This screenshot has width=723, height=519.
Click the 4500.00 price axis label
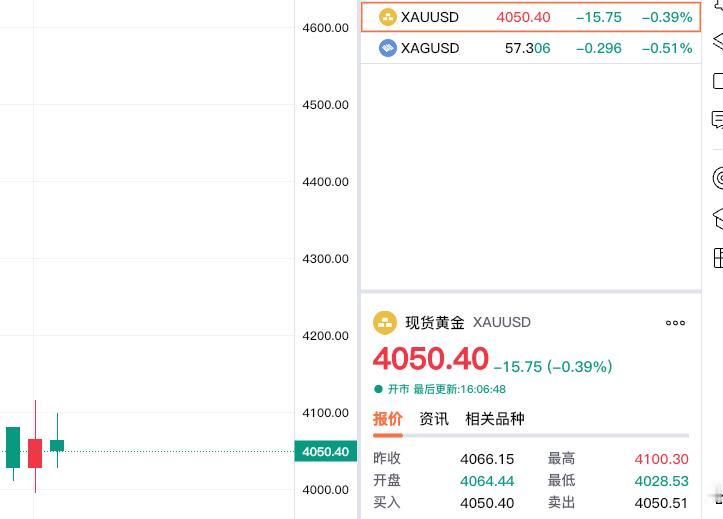pos(326,105)
